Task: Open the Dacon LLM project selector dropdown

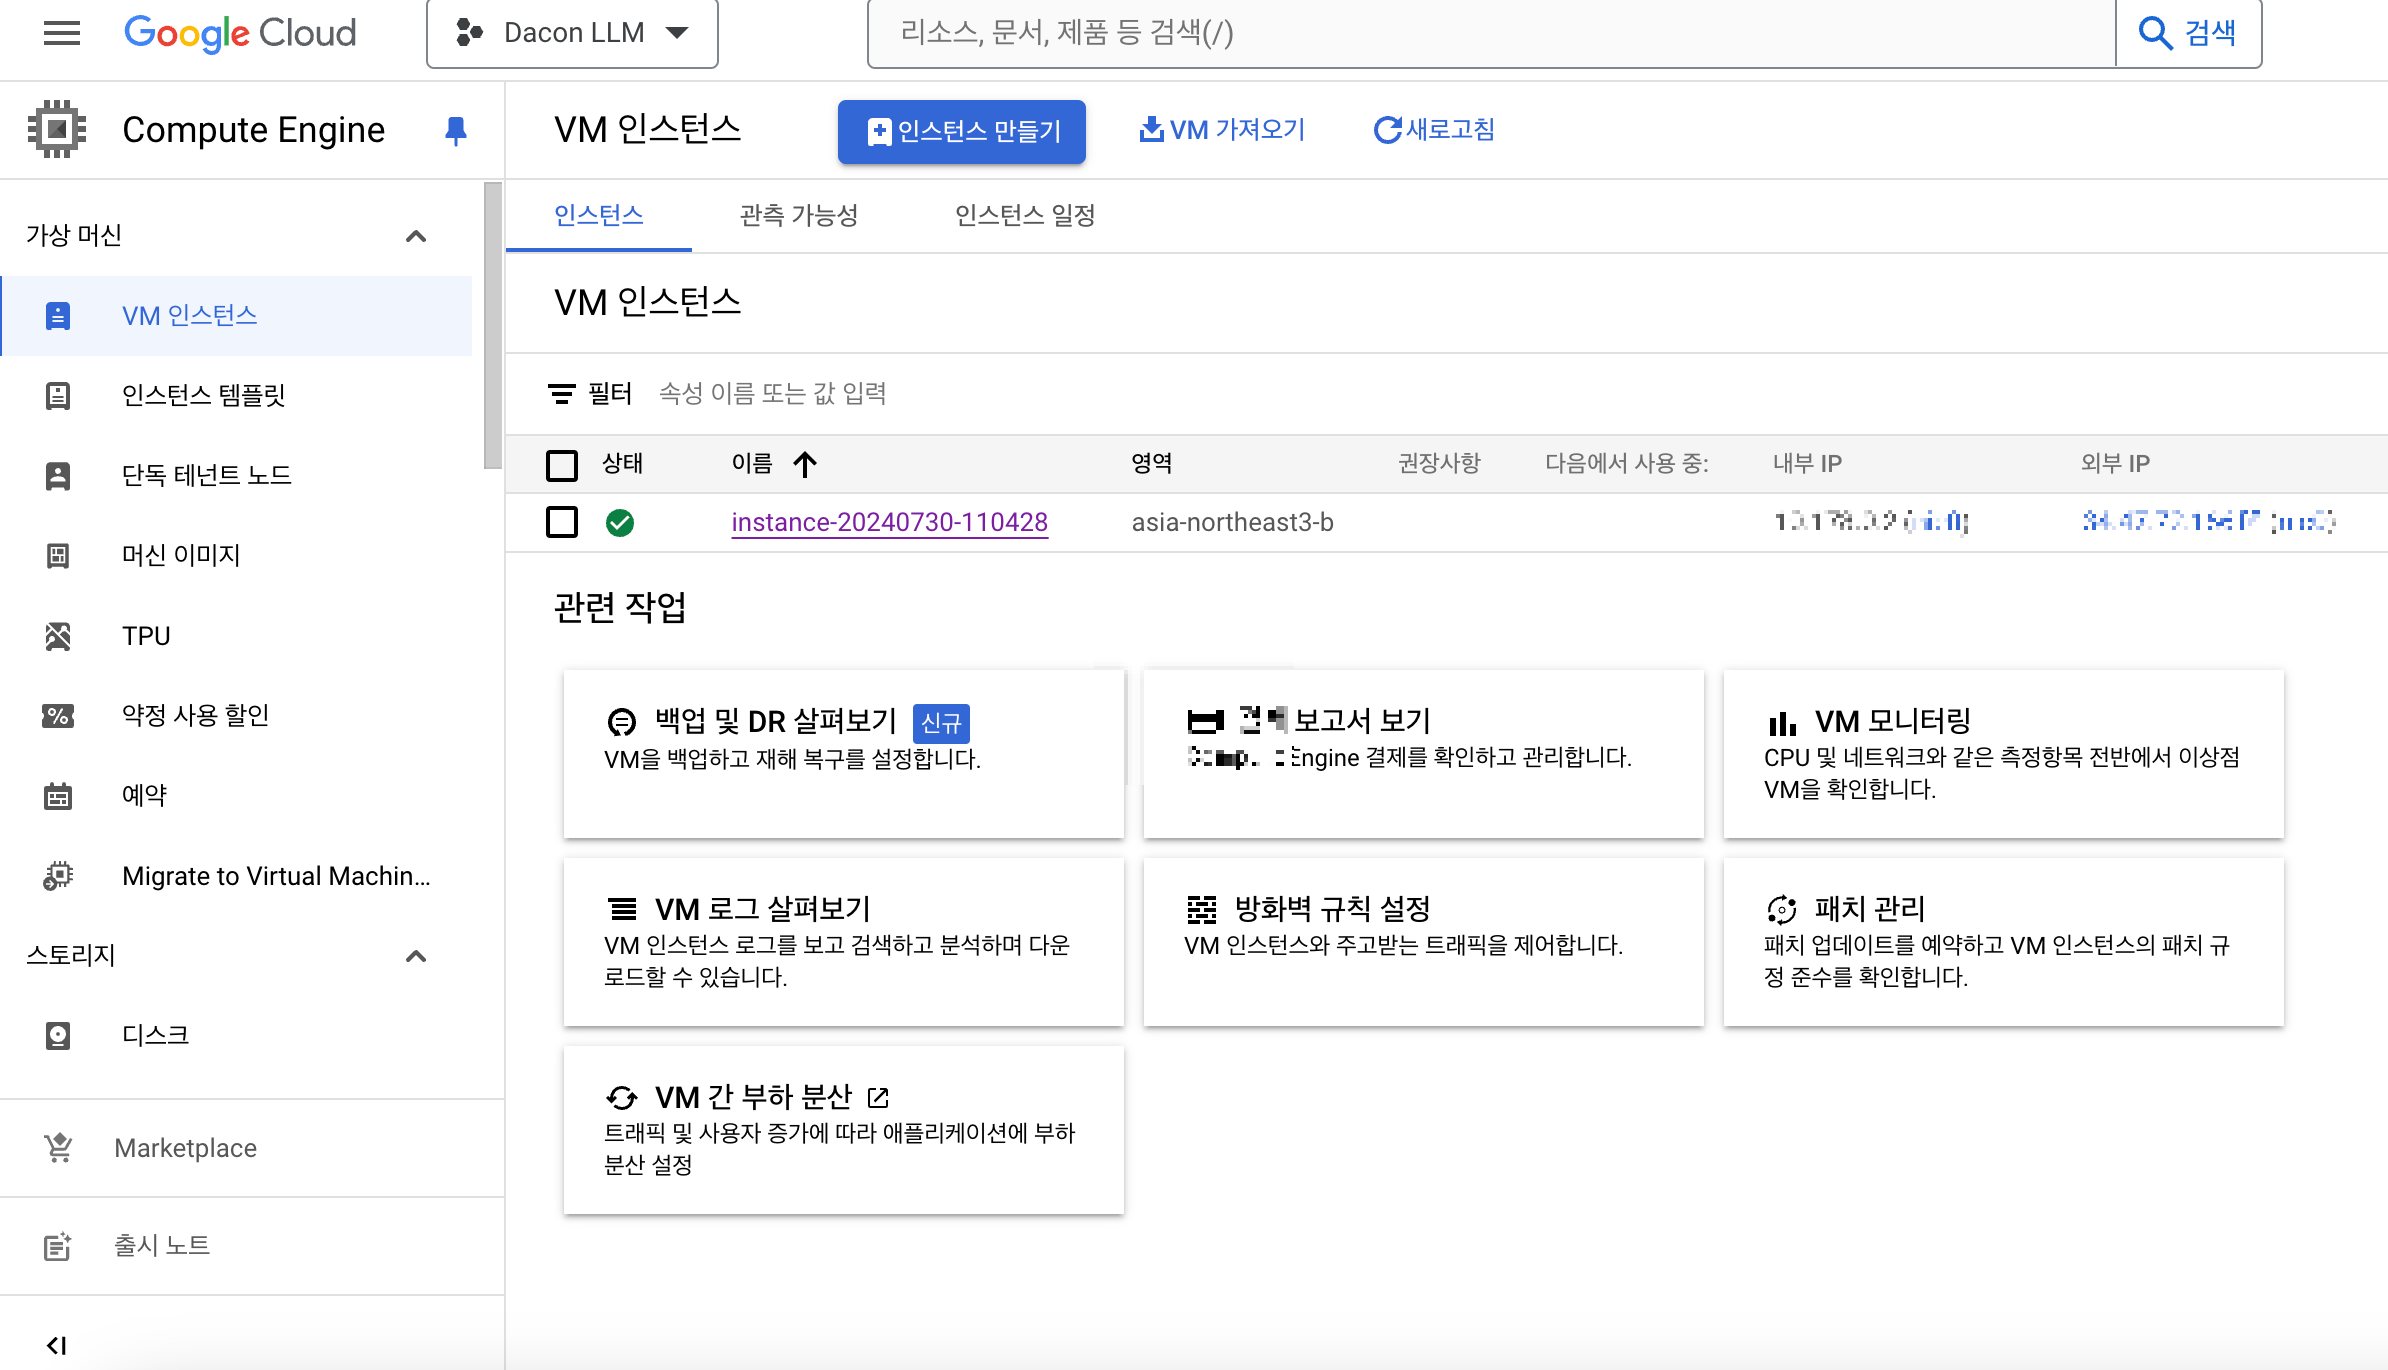Action: point(572,33)
